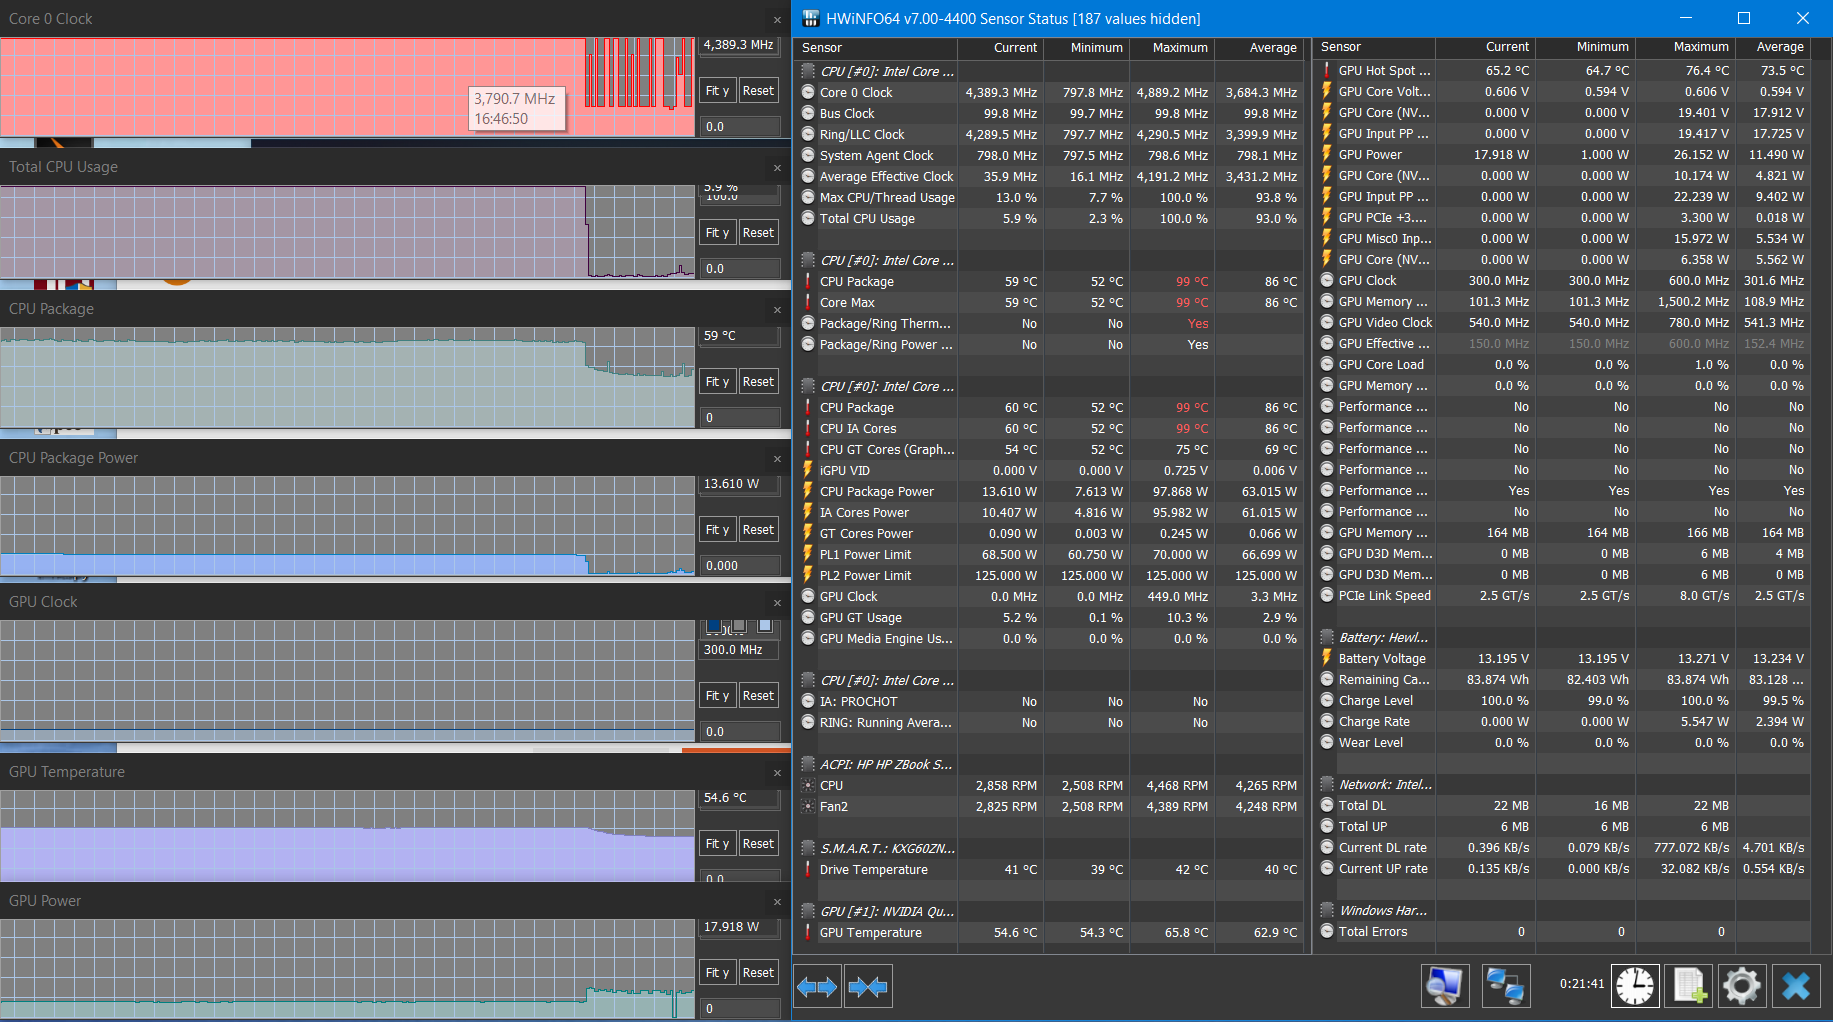Open the sensor monitor magnifier icon

pos(1445,986)
